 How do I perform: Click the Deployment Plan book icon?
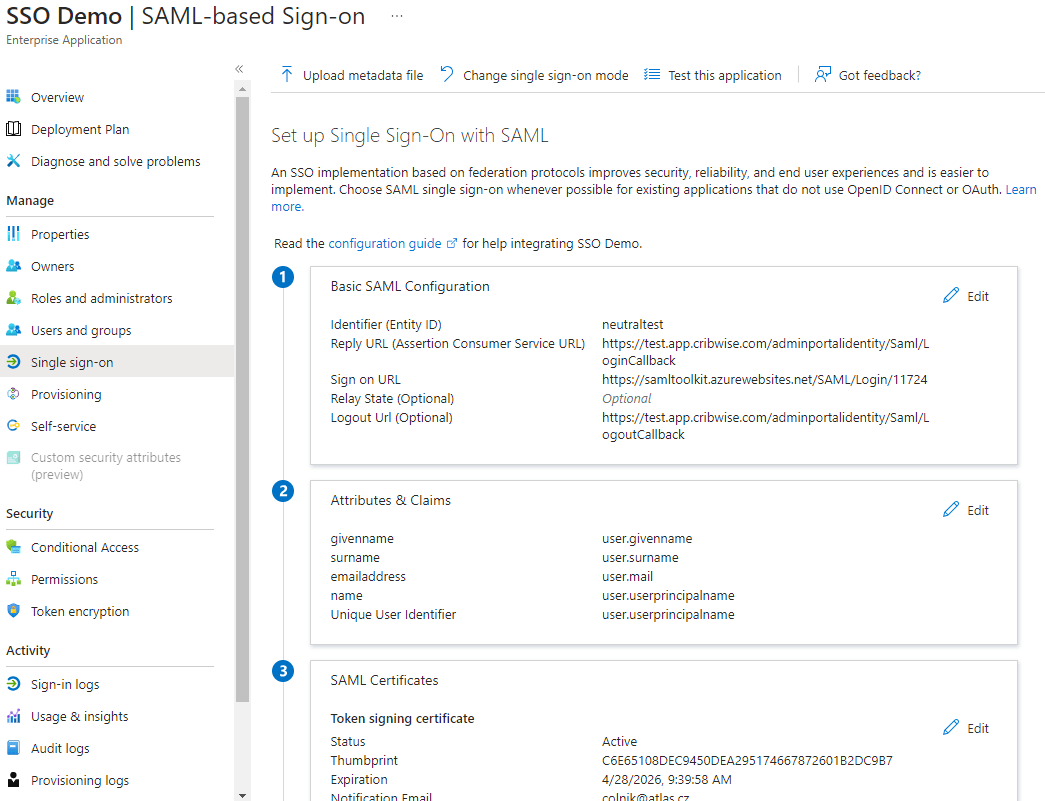click(x=14, y=129)
